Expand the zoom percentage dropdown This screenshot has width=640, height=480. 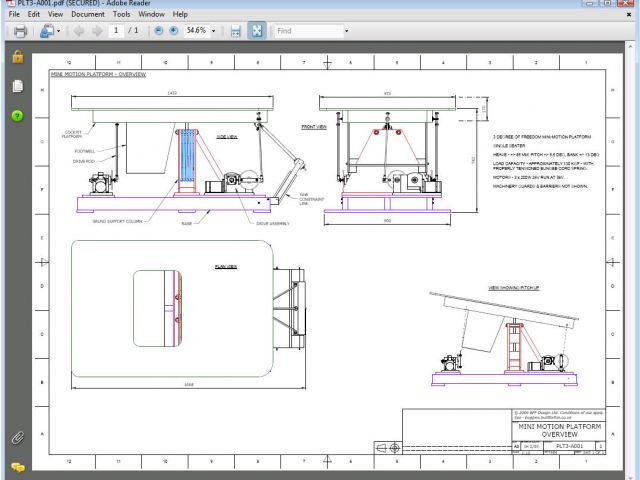click(x=213, y=31)
